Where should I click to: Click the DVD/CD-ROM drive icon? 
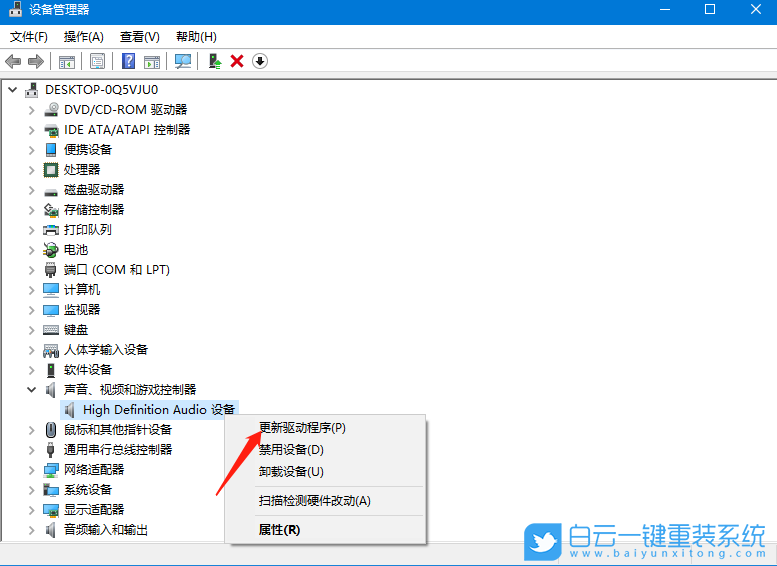point(51,110)
